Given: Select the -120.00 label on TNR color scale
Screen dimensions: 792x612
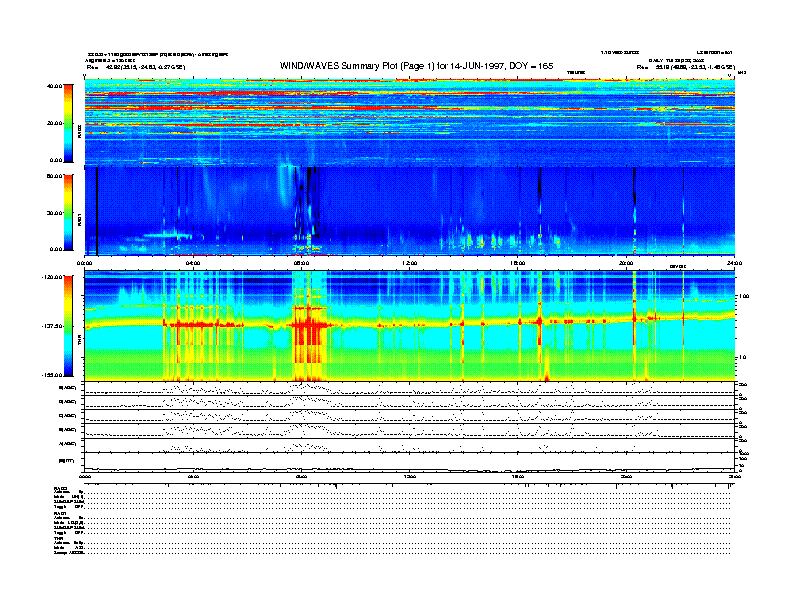Looking at the screenshot, I should (52, 277).
